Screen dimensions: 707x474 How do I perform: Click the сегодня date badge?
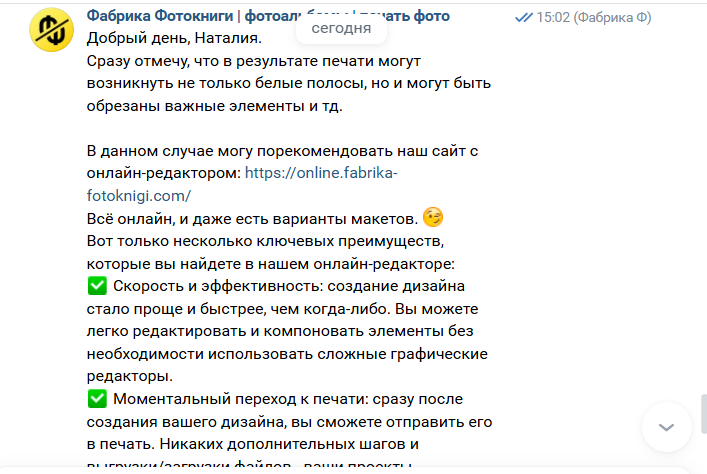point(341,28)
